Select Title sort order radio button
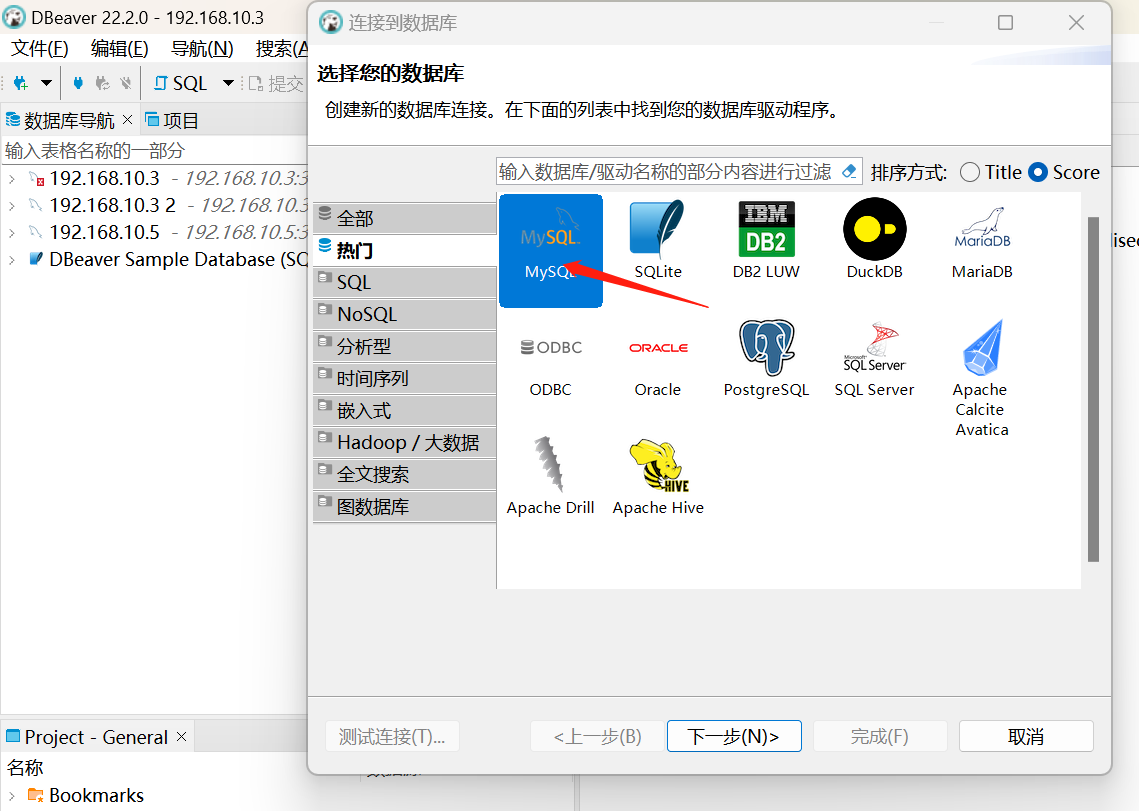Viewport: 1139px width, 811px height. [x=970, y=172]
